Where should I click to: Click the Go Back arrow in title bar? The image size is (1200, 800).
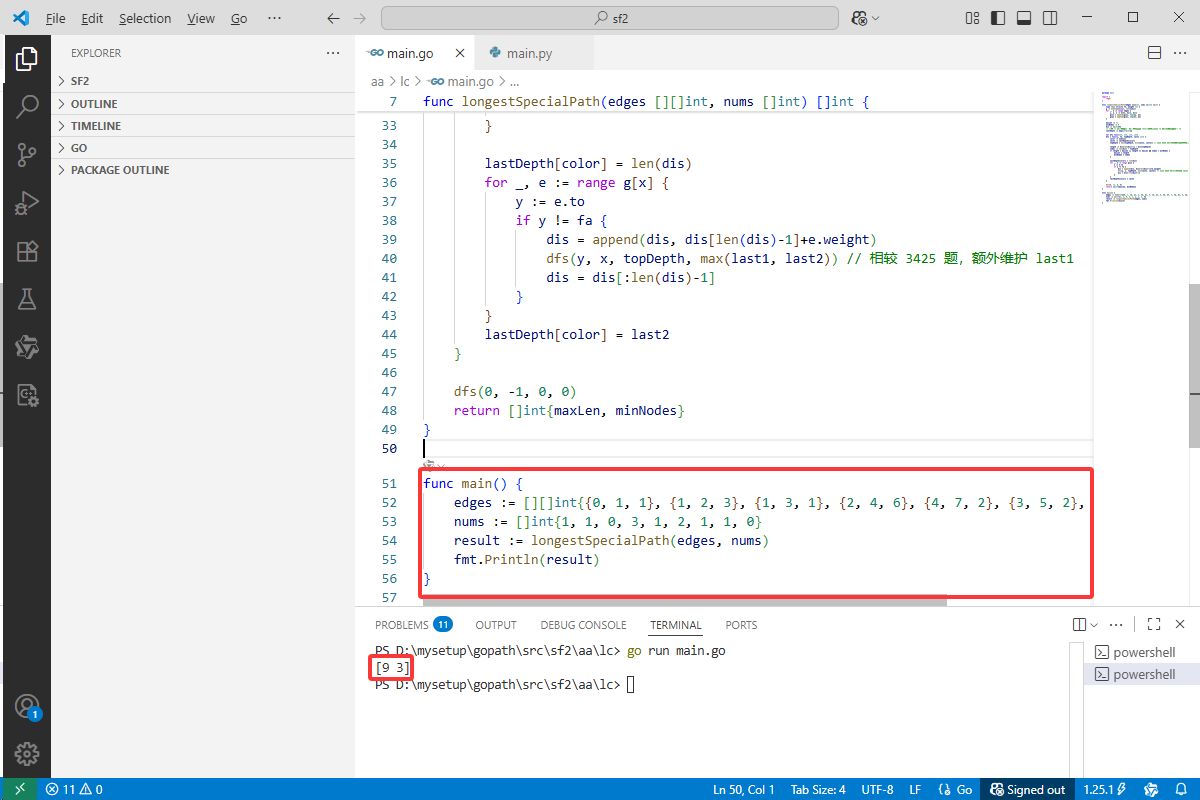[x=334, y=18]
